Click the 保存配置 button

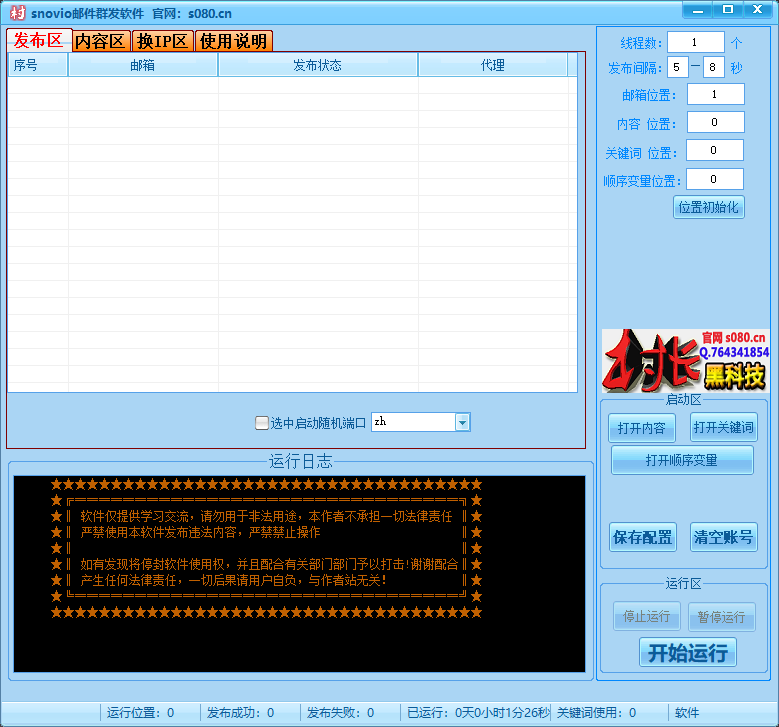tap(643, 537)
